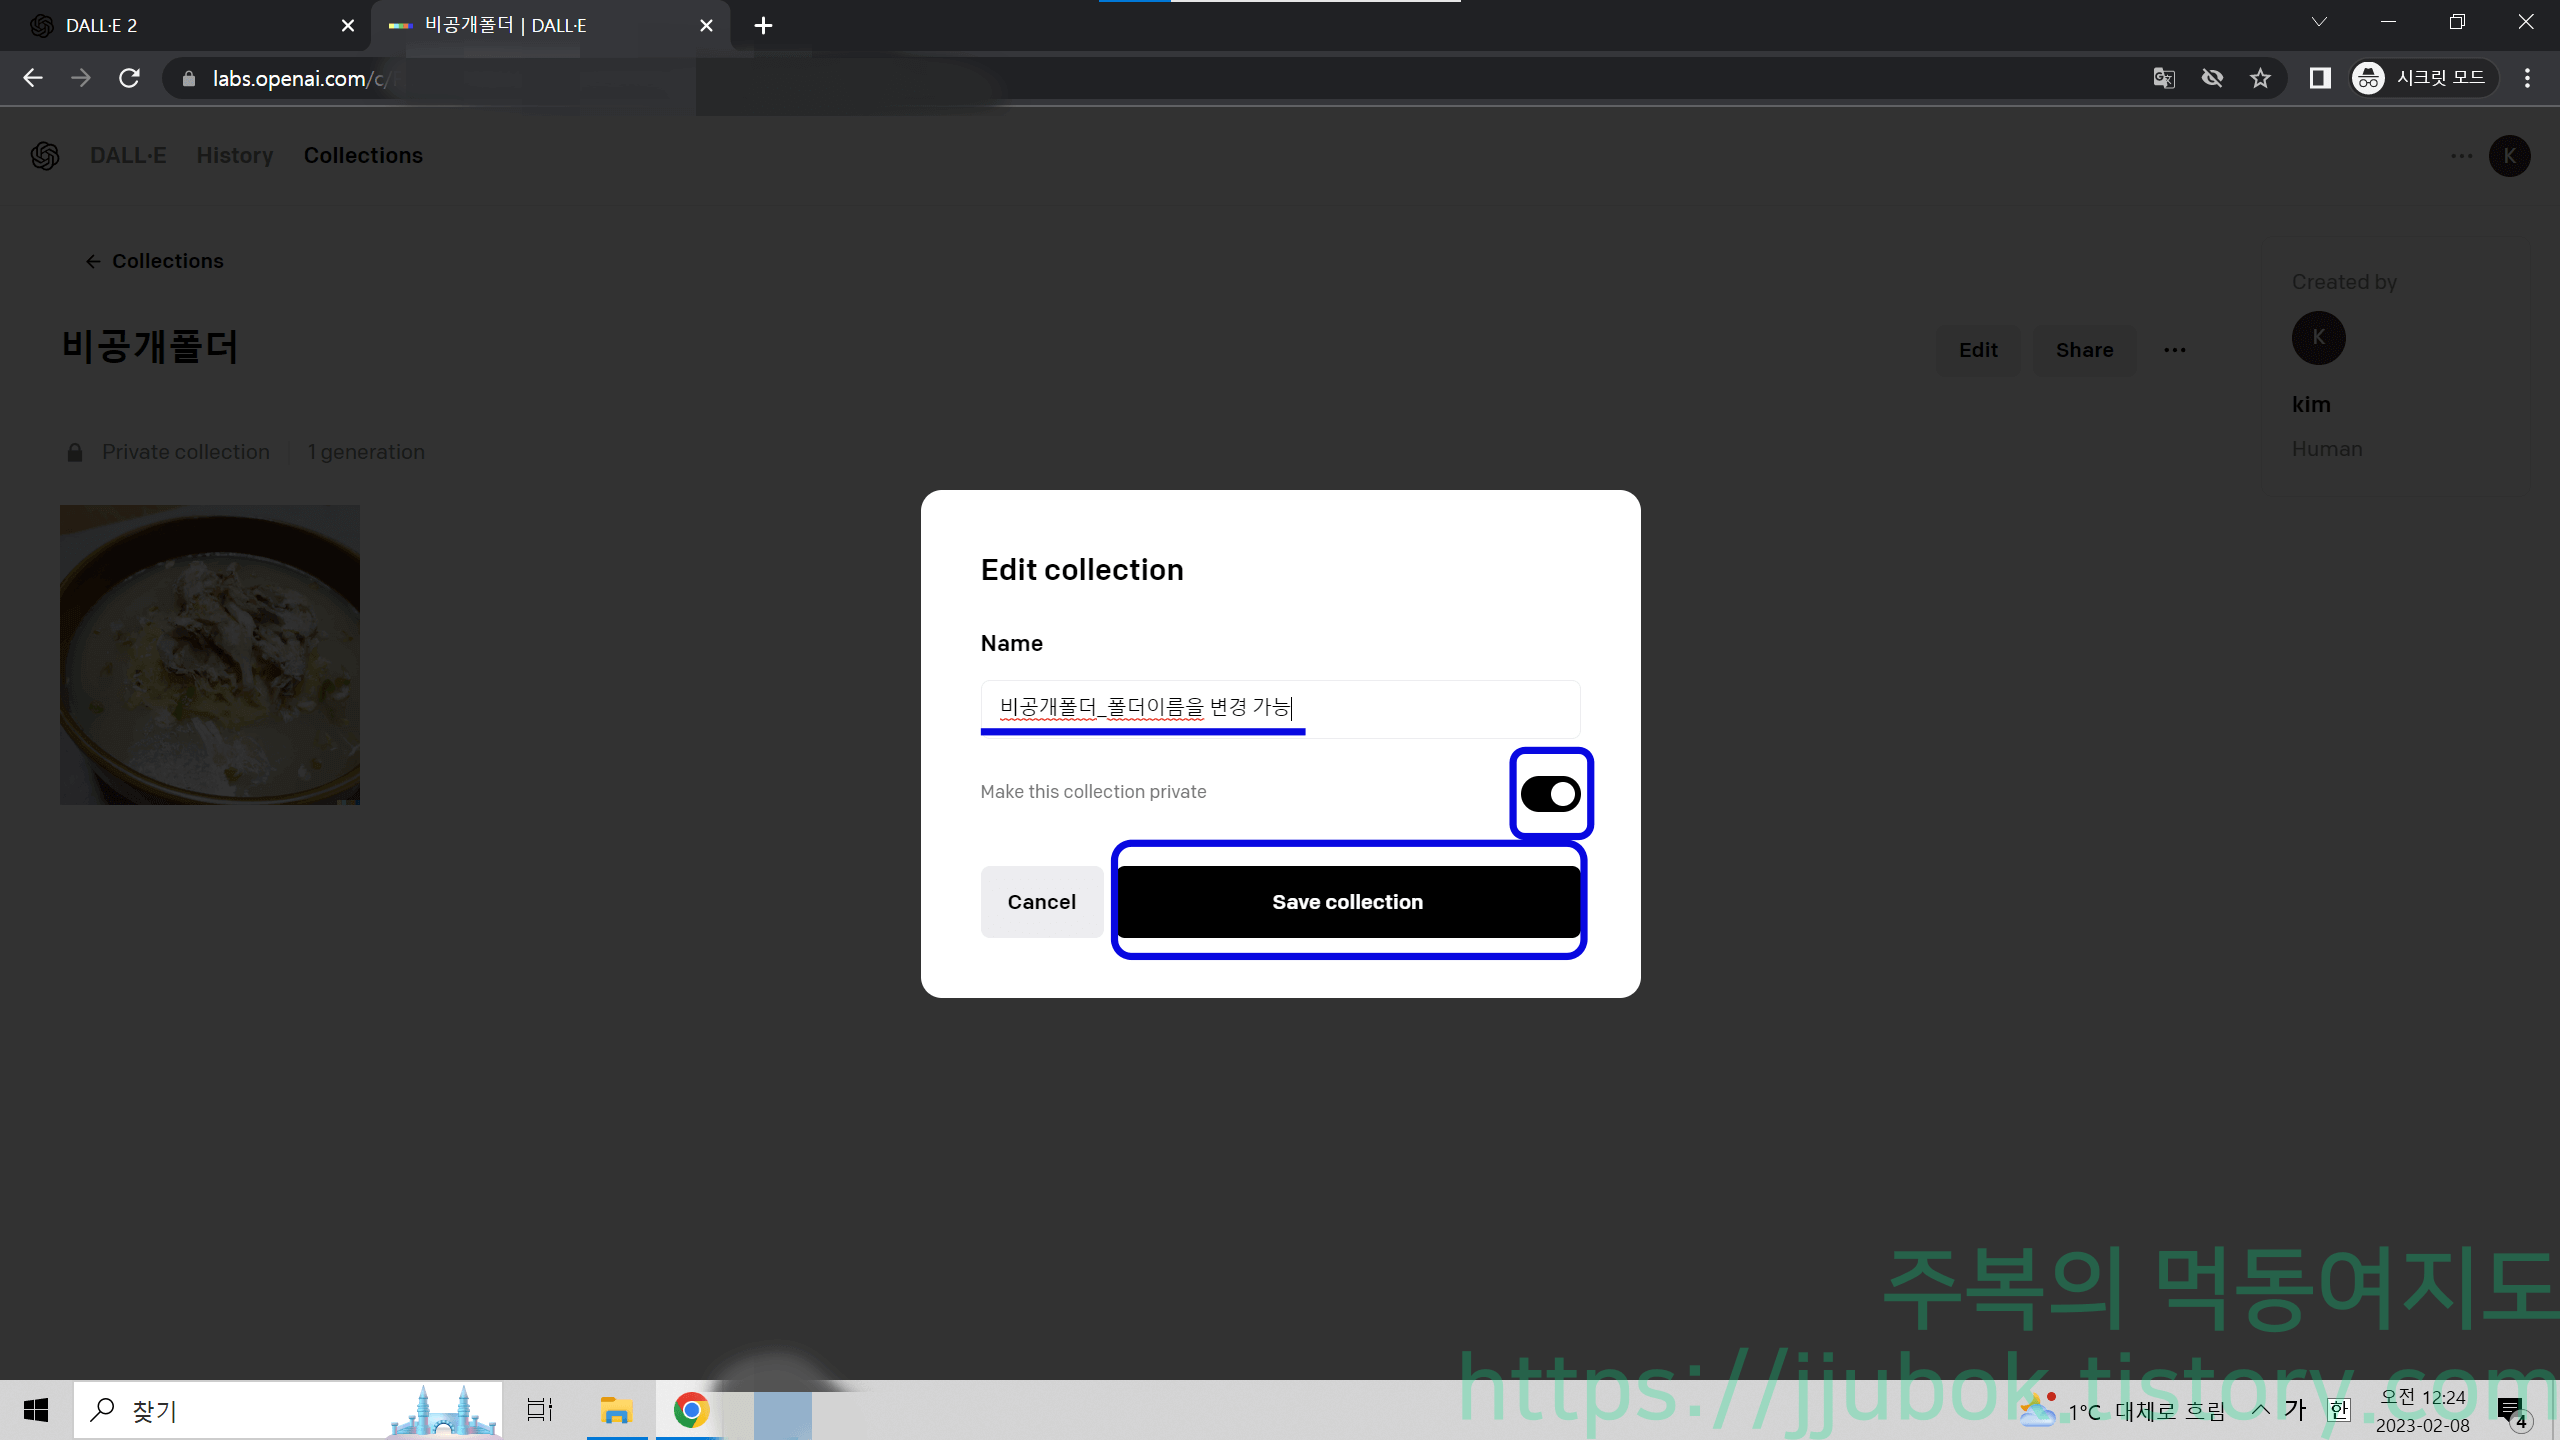Click the Cancel button in dialog
Screen dimensions: 2560x1440
click(x=1041, y=902)
